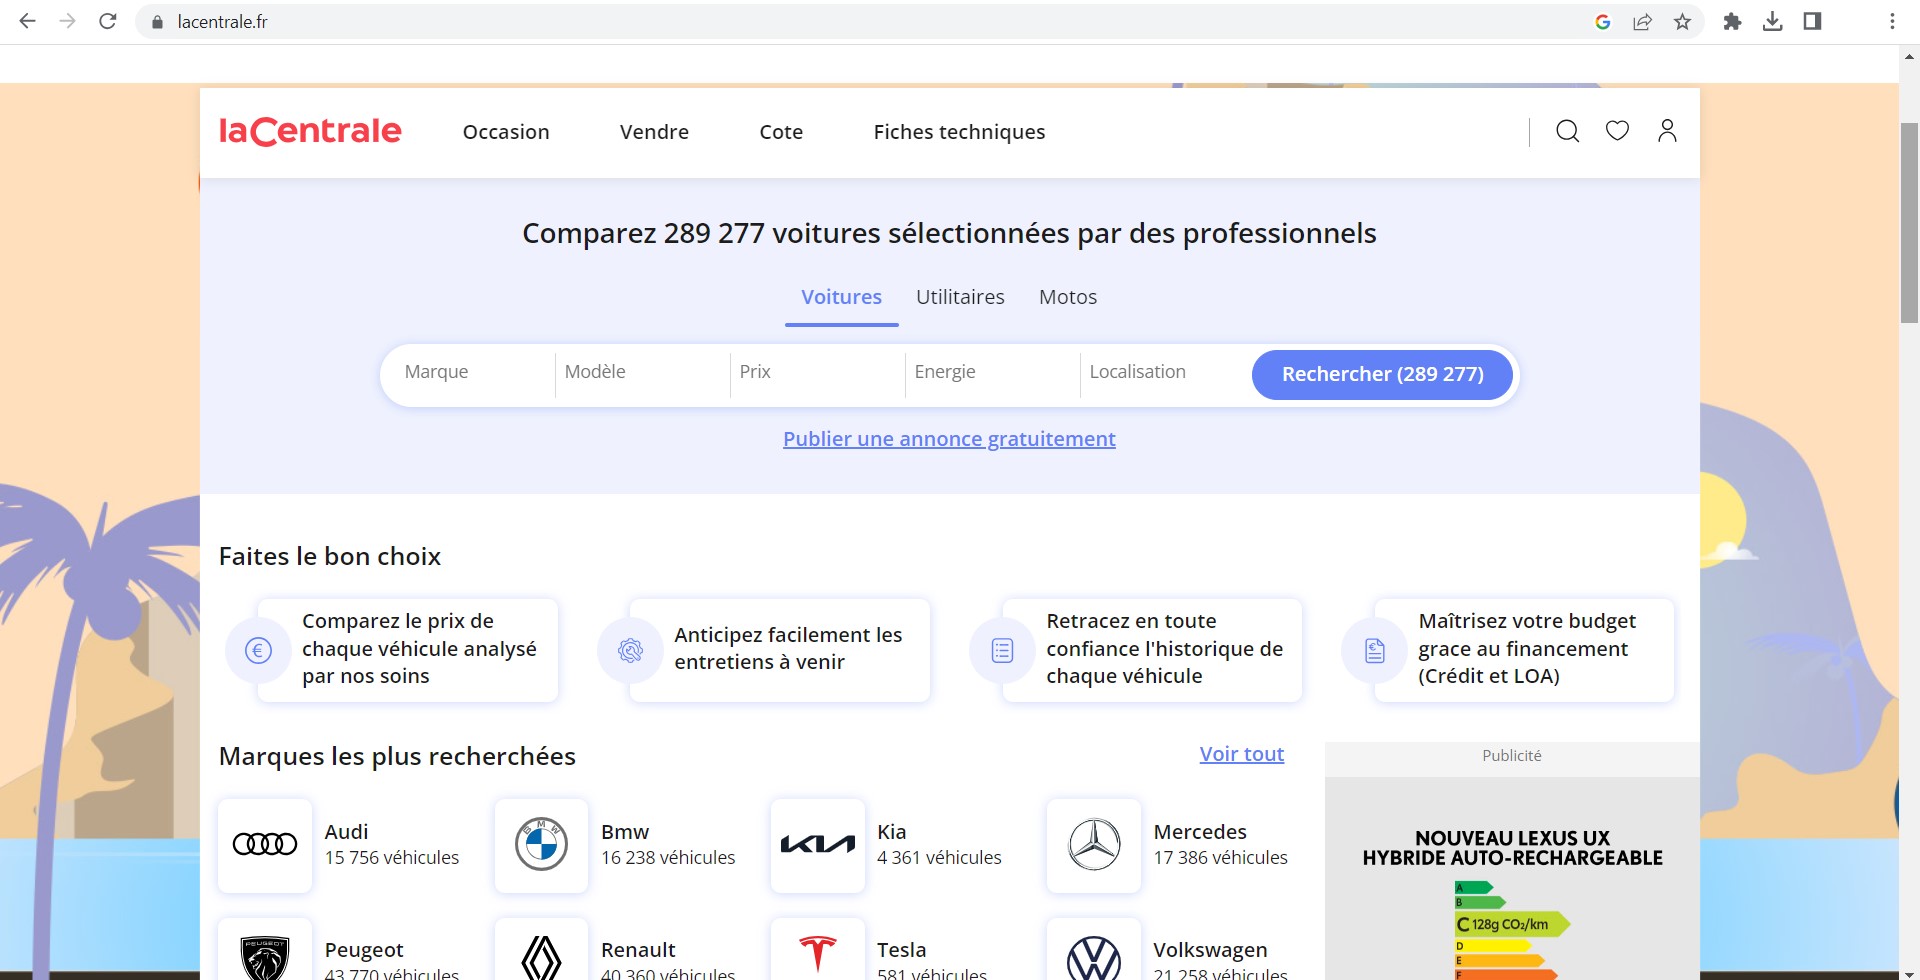This screenshot has width=1920, height=980.
Task: Reload the page in browser
Action: pyautogui.click(x=108, y=22)
